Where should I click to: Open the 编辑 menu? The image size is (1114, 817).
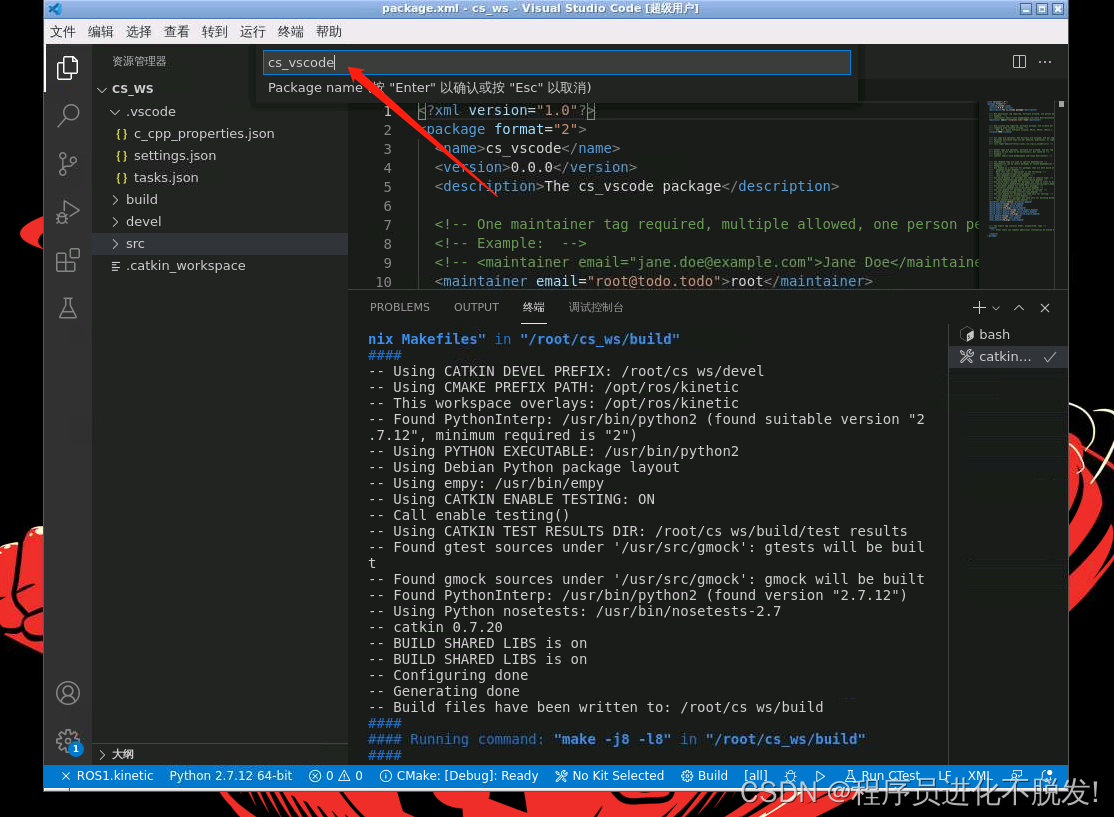(100, 31)
